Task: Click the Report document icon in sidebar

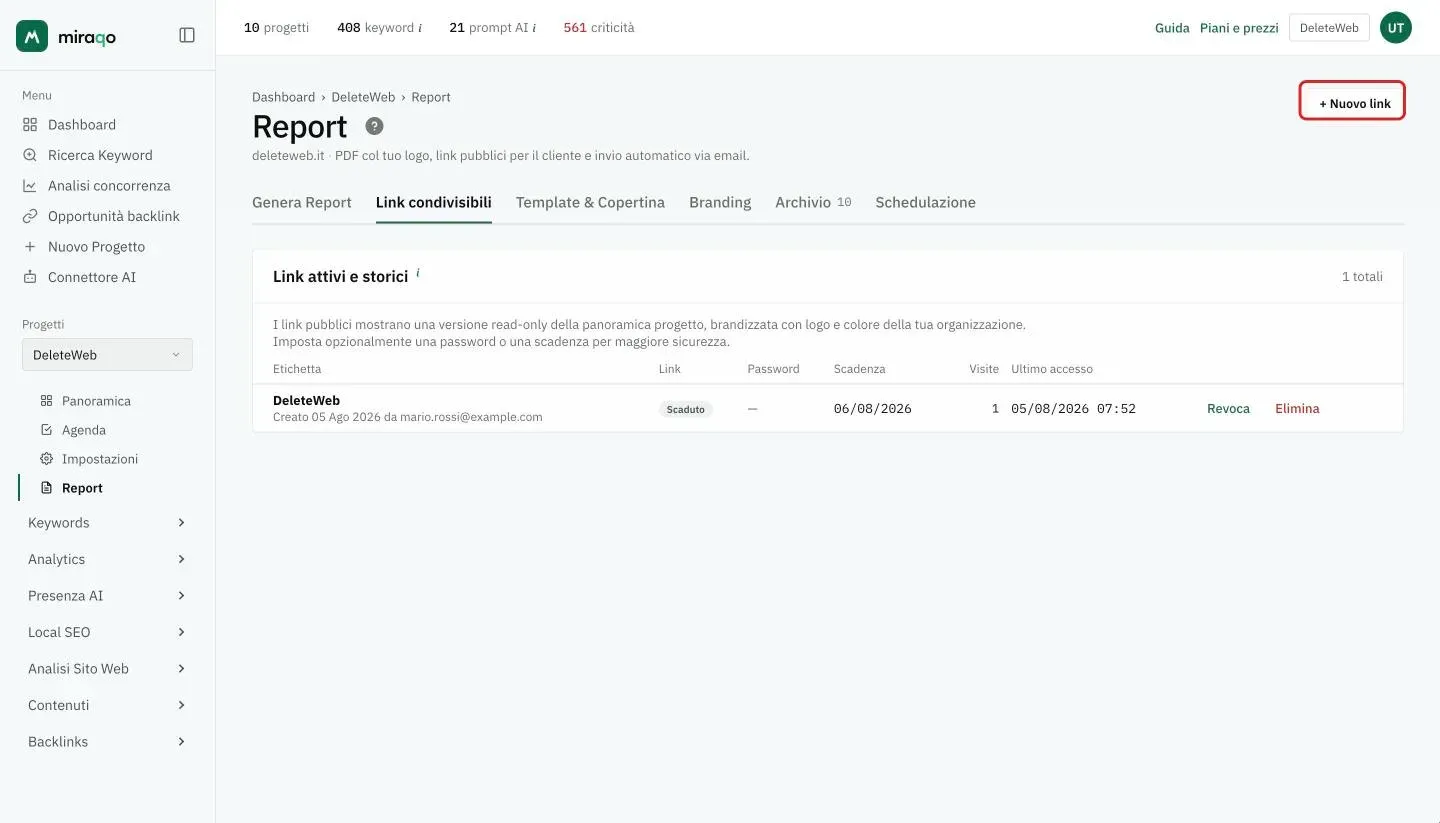Action: coord(46,488)
